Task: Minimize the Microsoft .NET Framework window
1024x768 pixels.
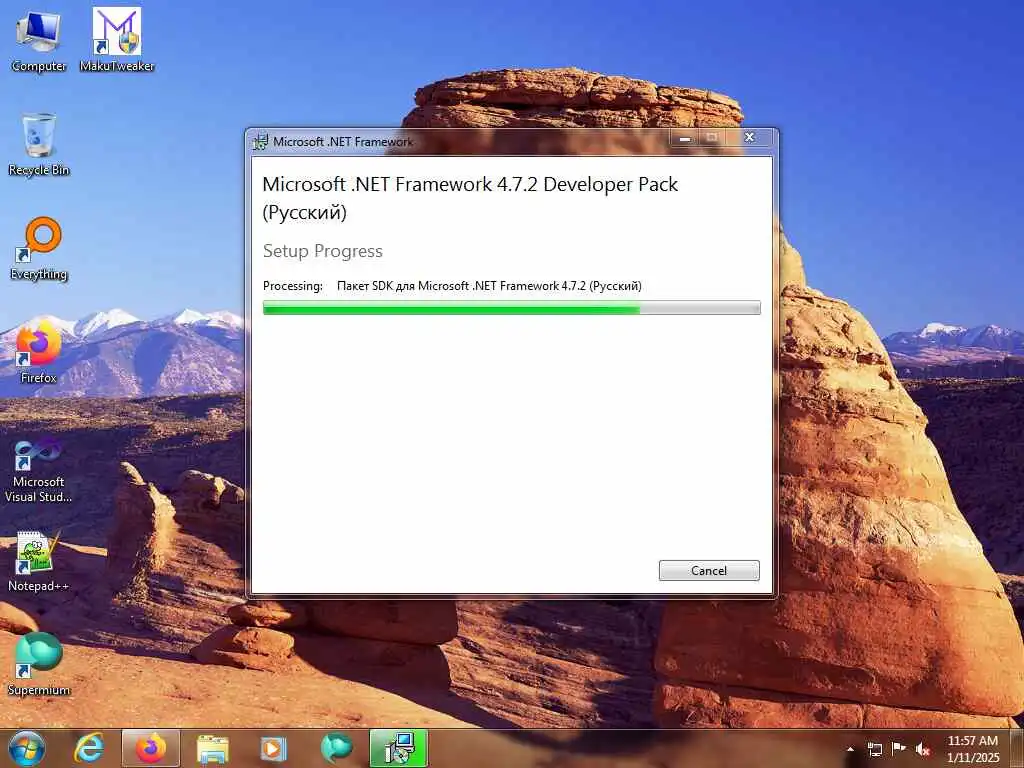Action: (684, 138)
